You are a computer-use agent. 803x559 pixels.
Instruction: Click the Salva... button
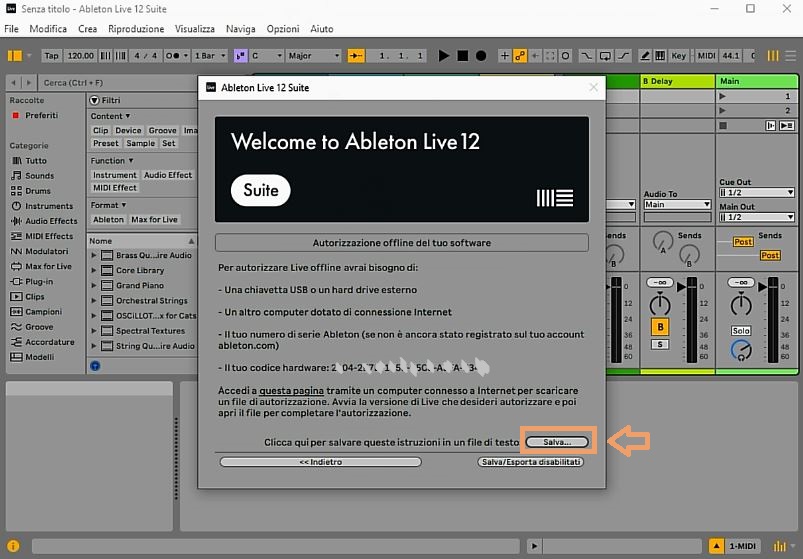click(557, 441)
